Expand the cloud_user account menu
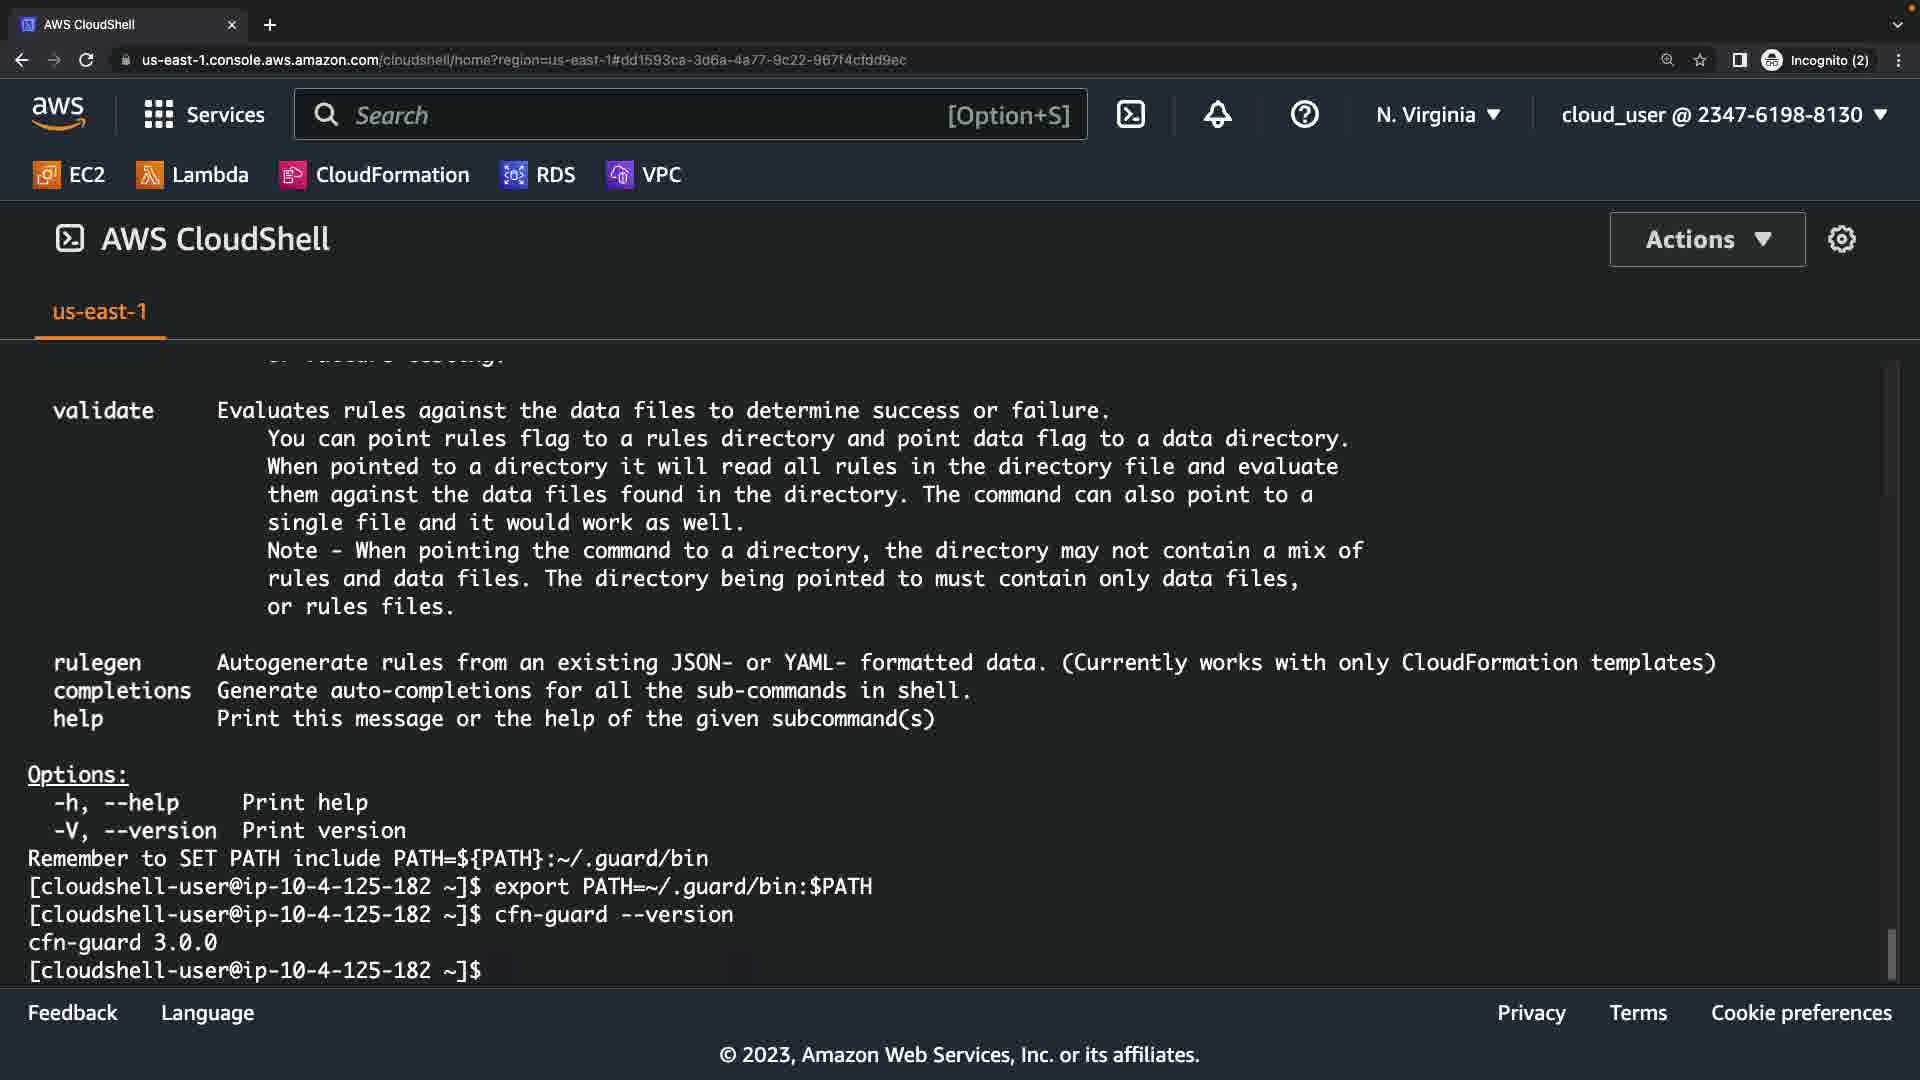 (x=1723, y=115)
